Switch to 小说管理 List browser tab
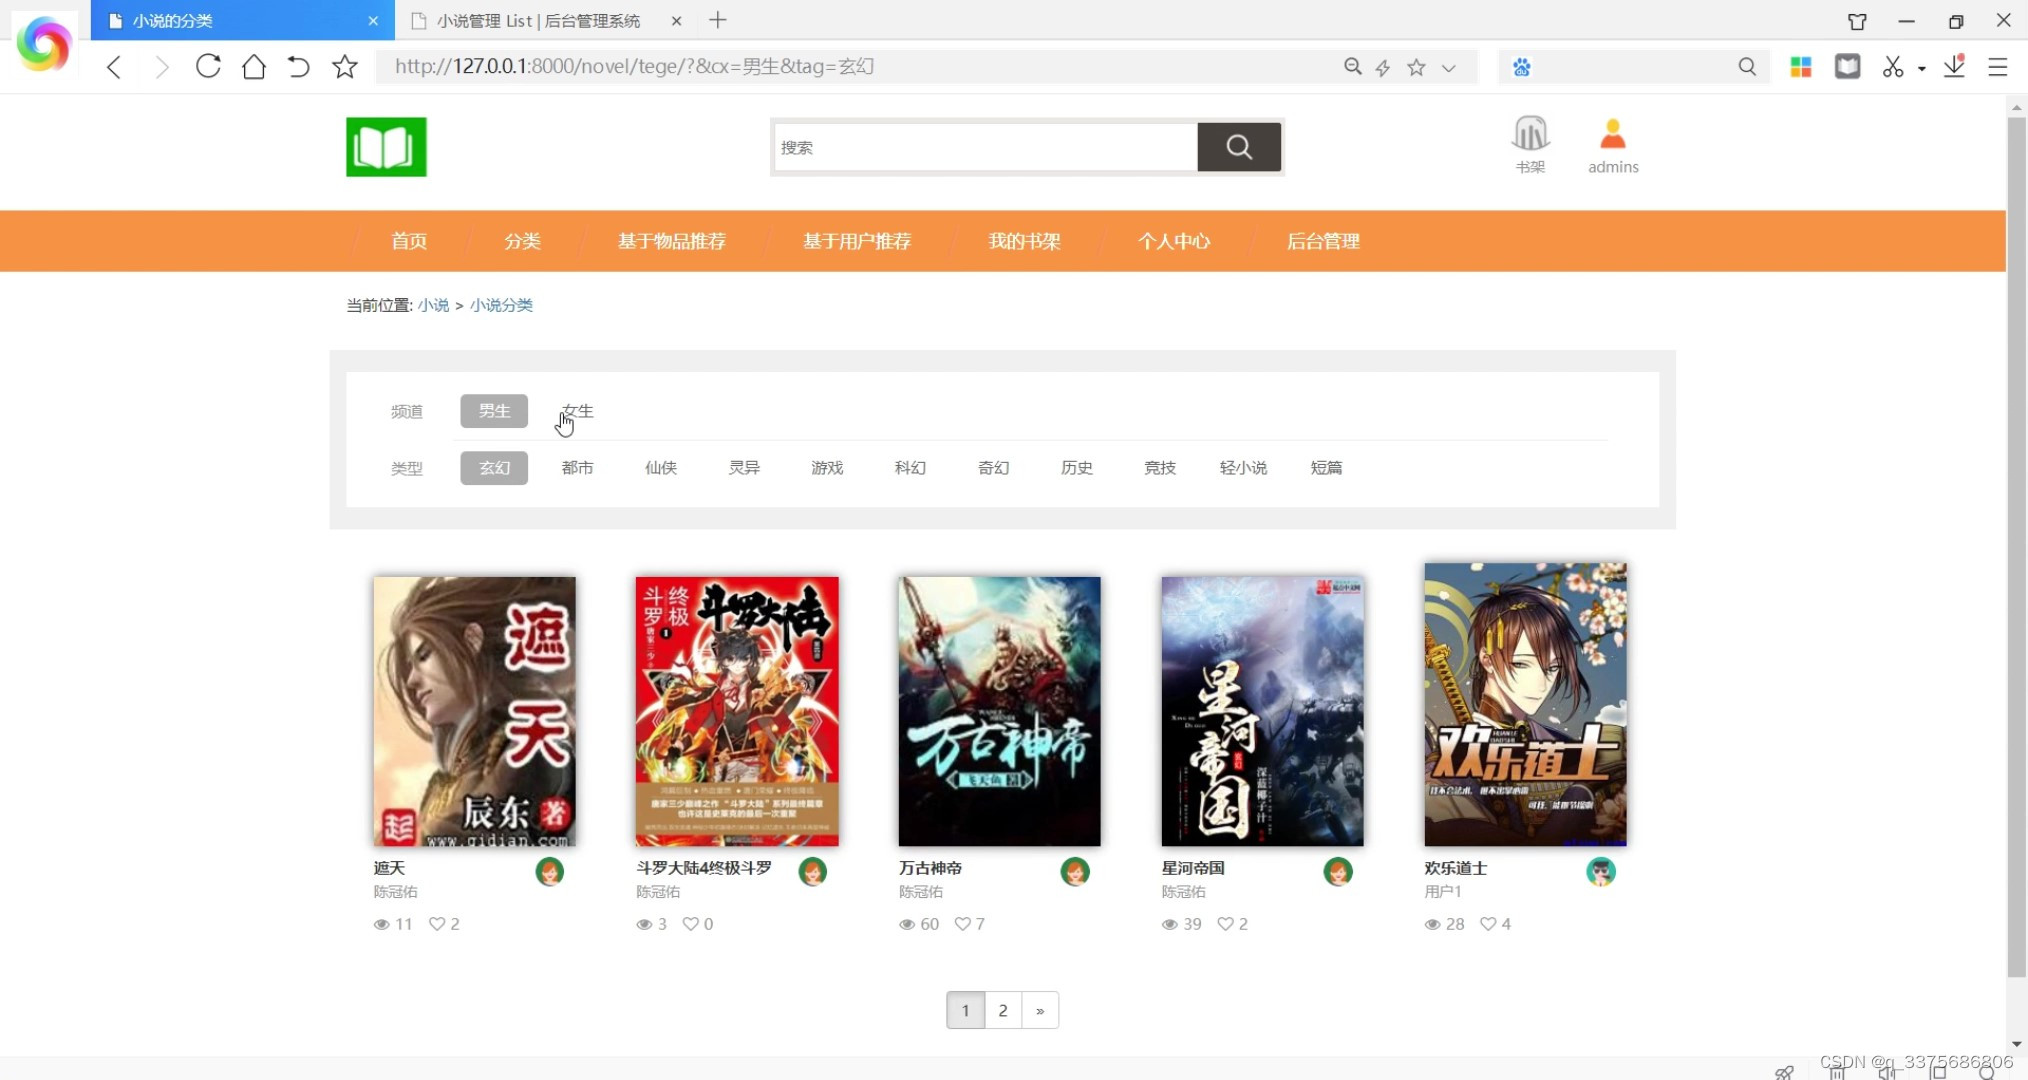 click(538, 20)
